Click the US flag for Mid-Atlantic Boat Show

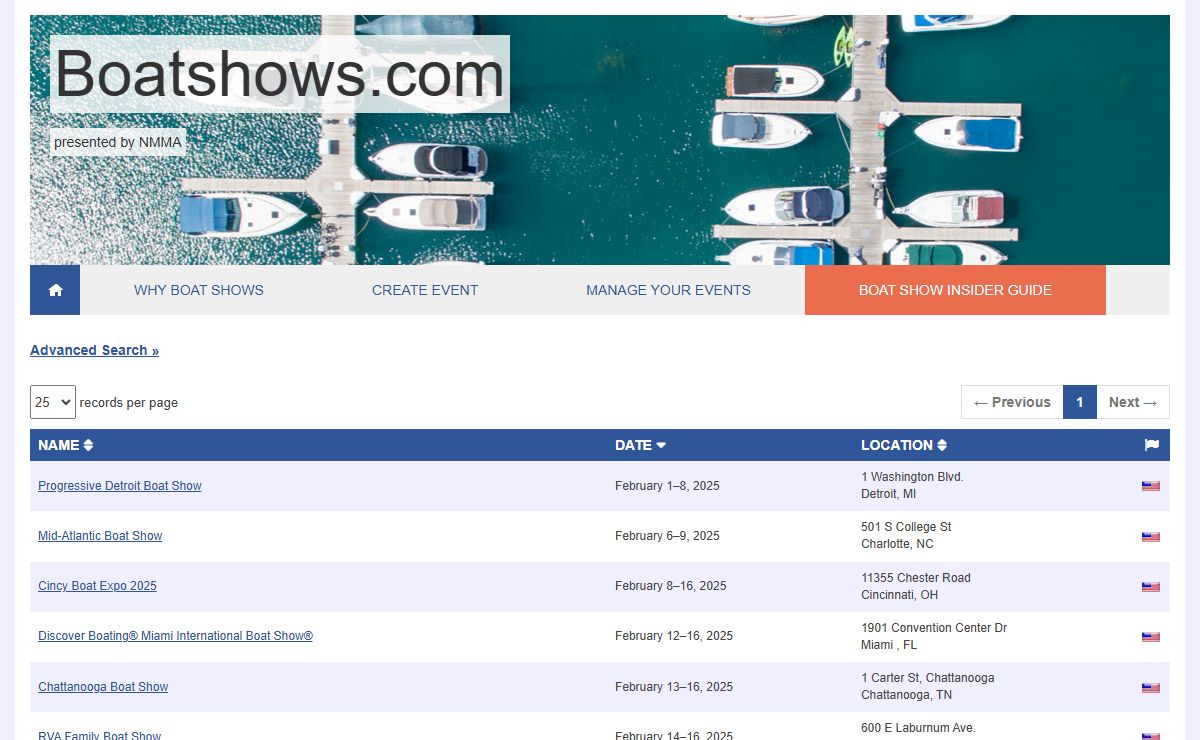click(x=1151, y=537)
